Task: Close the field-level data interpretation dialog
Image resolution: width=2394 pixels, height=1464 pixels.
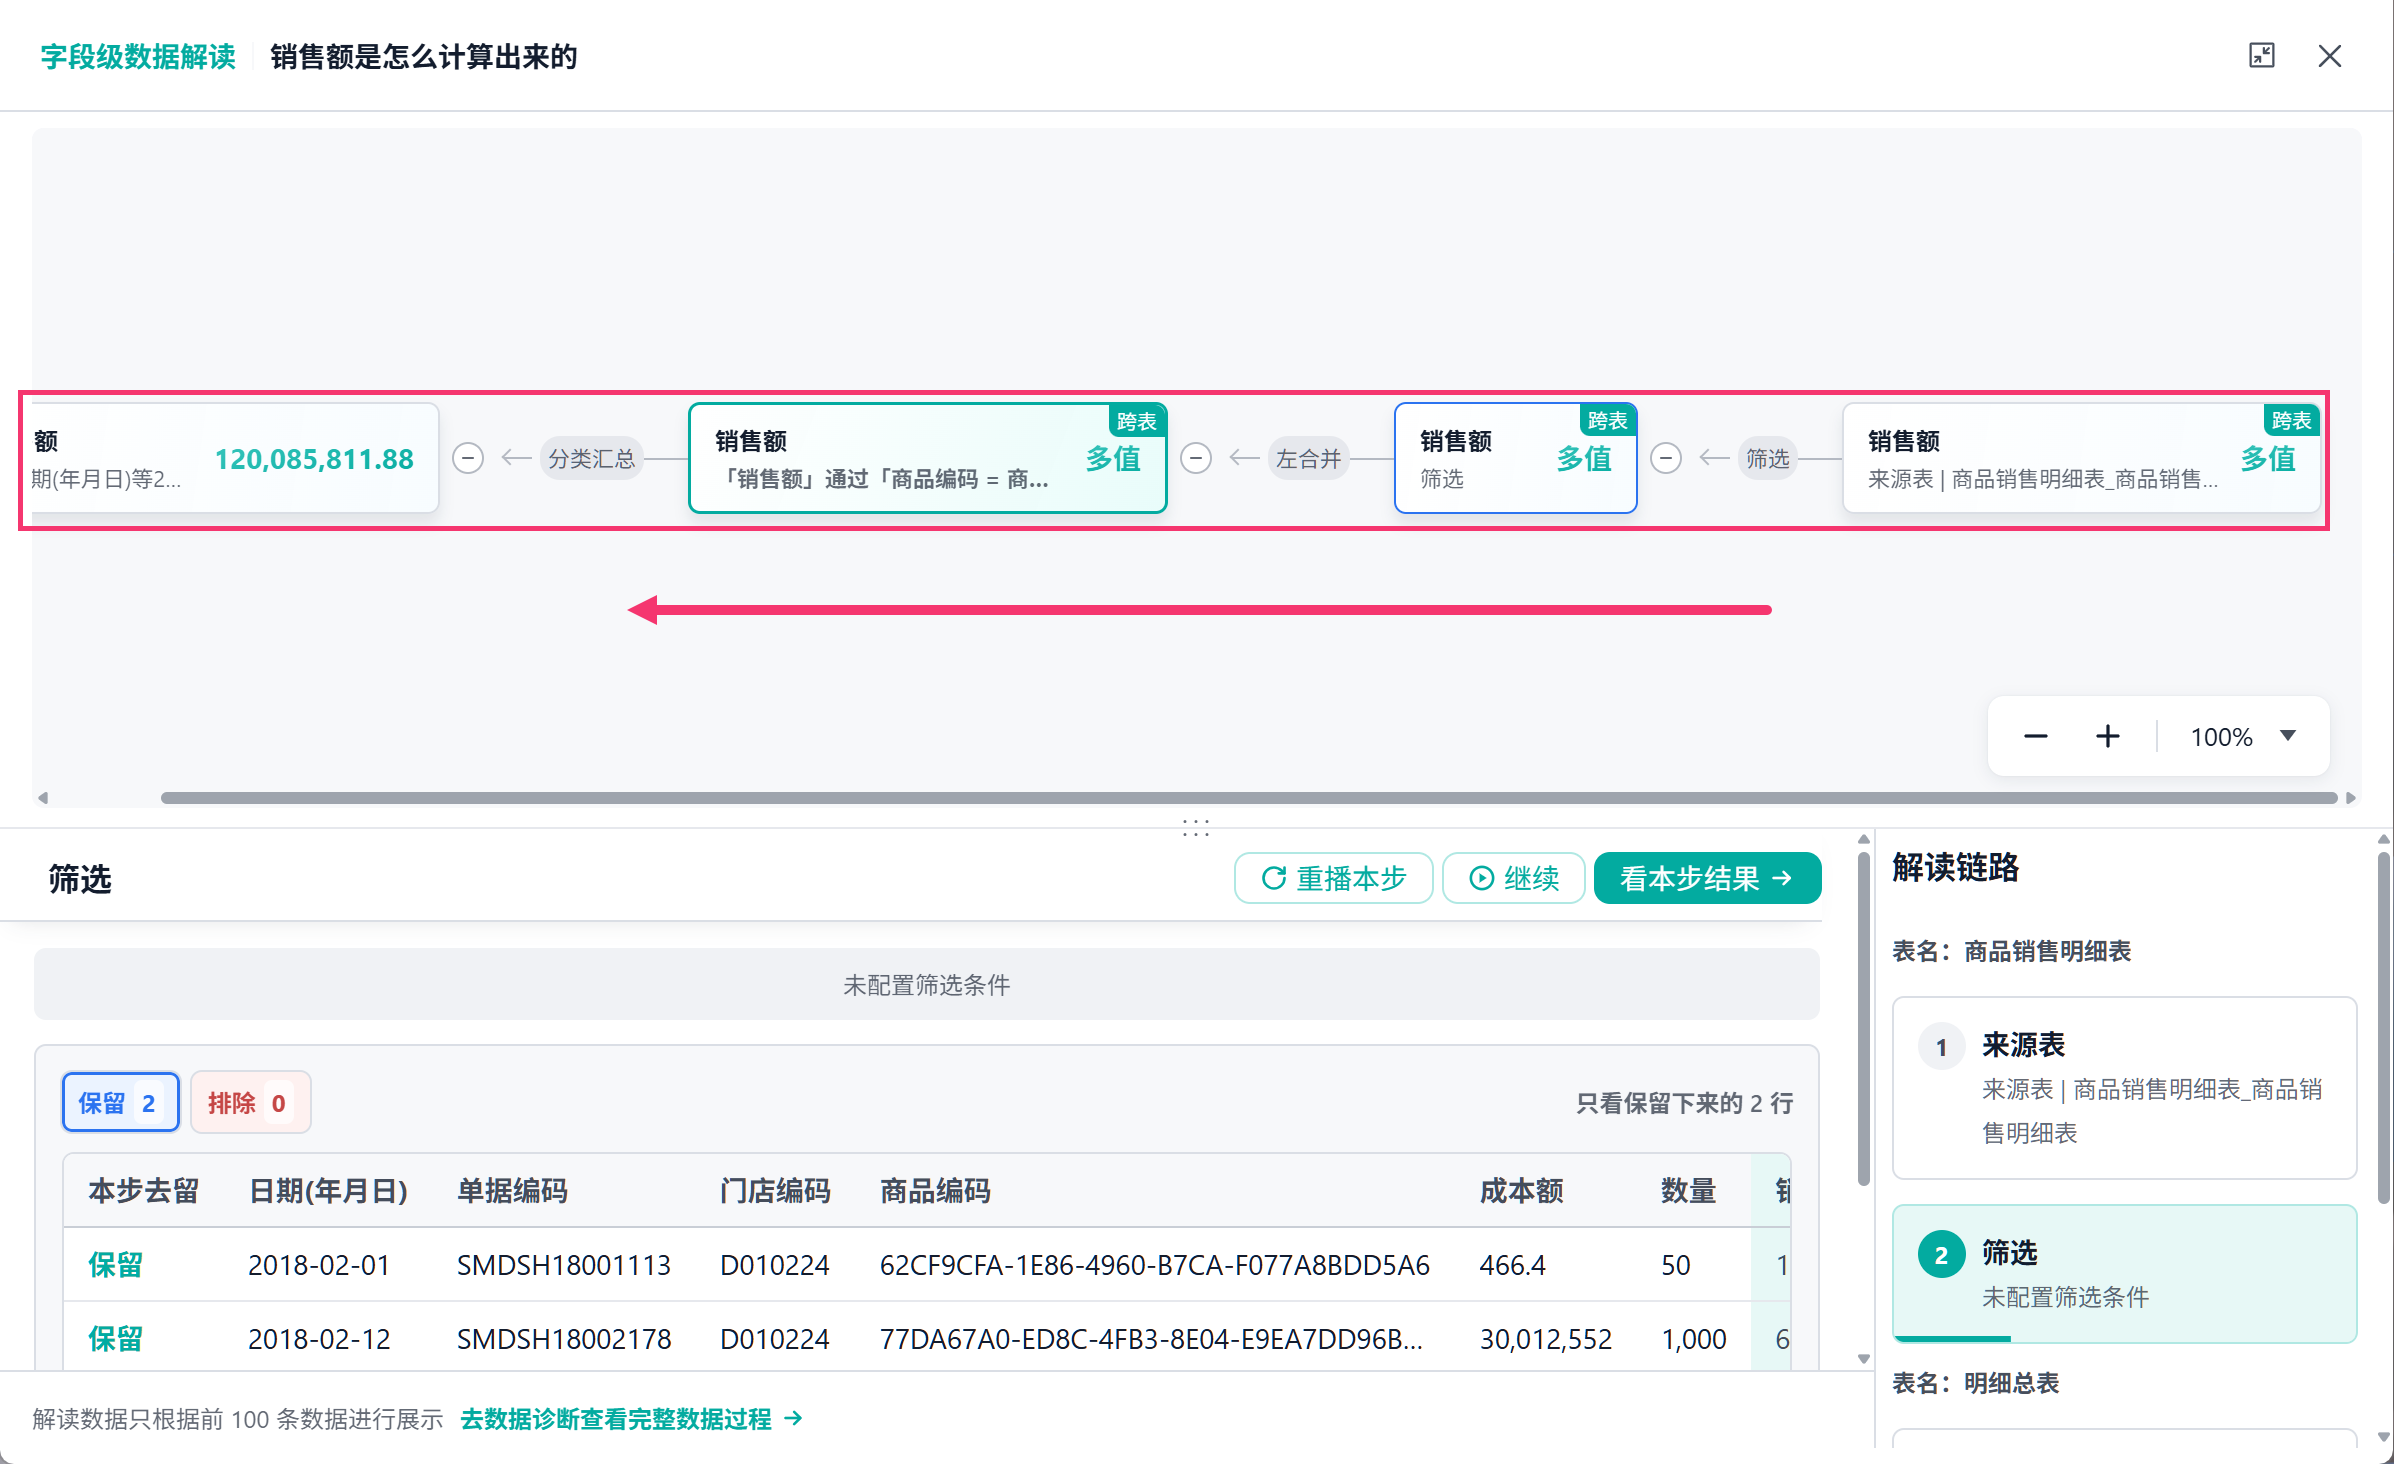Action: point(2329,56)
